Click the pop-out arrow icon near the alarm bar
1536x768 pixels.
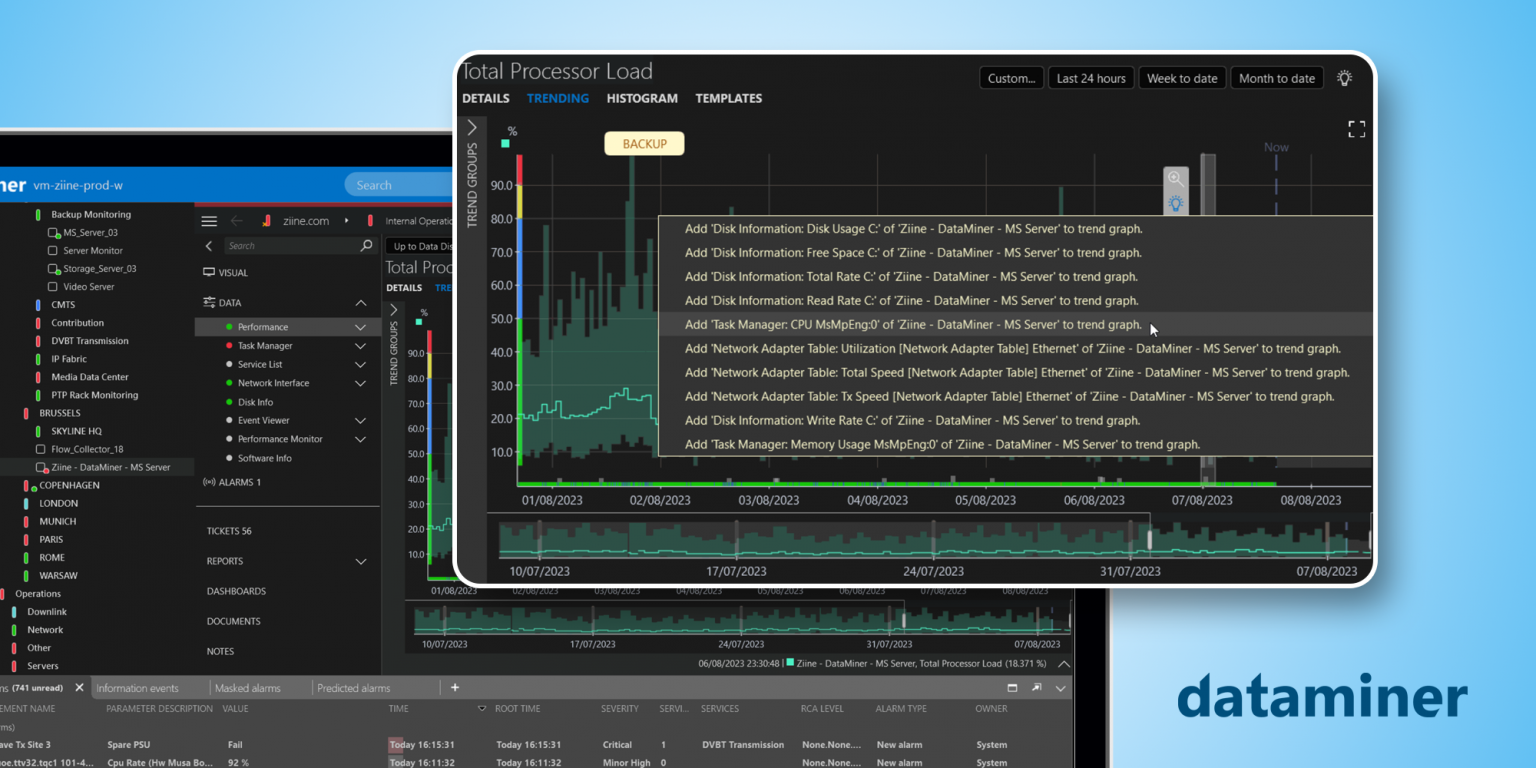[1037, 688]
